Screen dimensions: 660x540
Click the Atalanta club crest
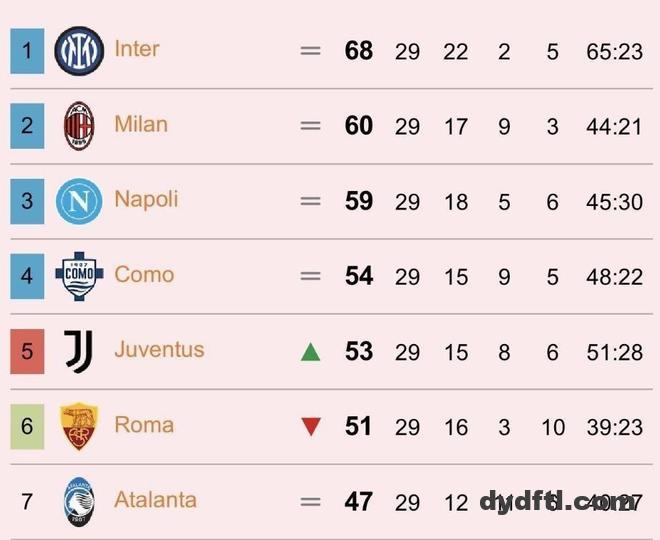79,501
